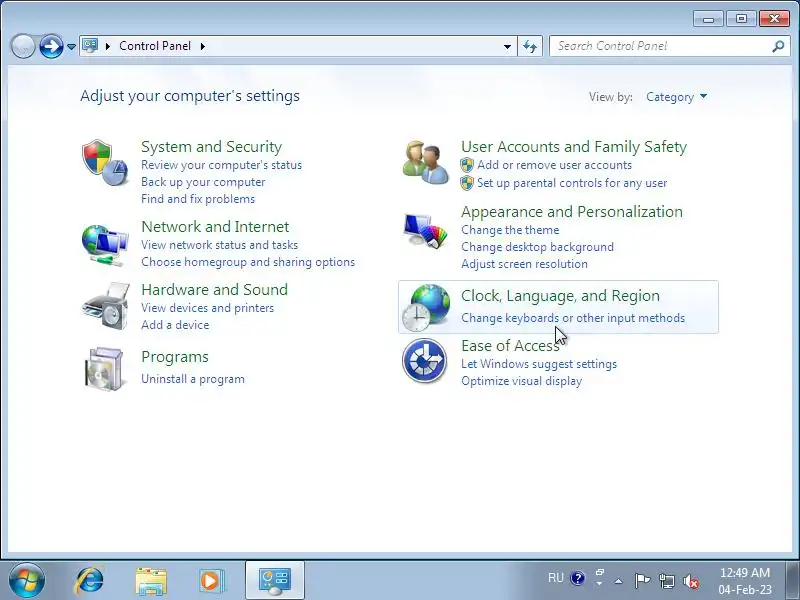Open Network and Internet category
The width and height of the screenshot is (800, 600).
click(215, 227)
